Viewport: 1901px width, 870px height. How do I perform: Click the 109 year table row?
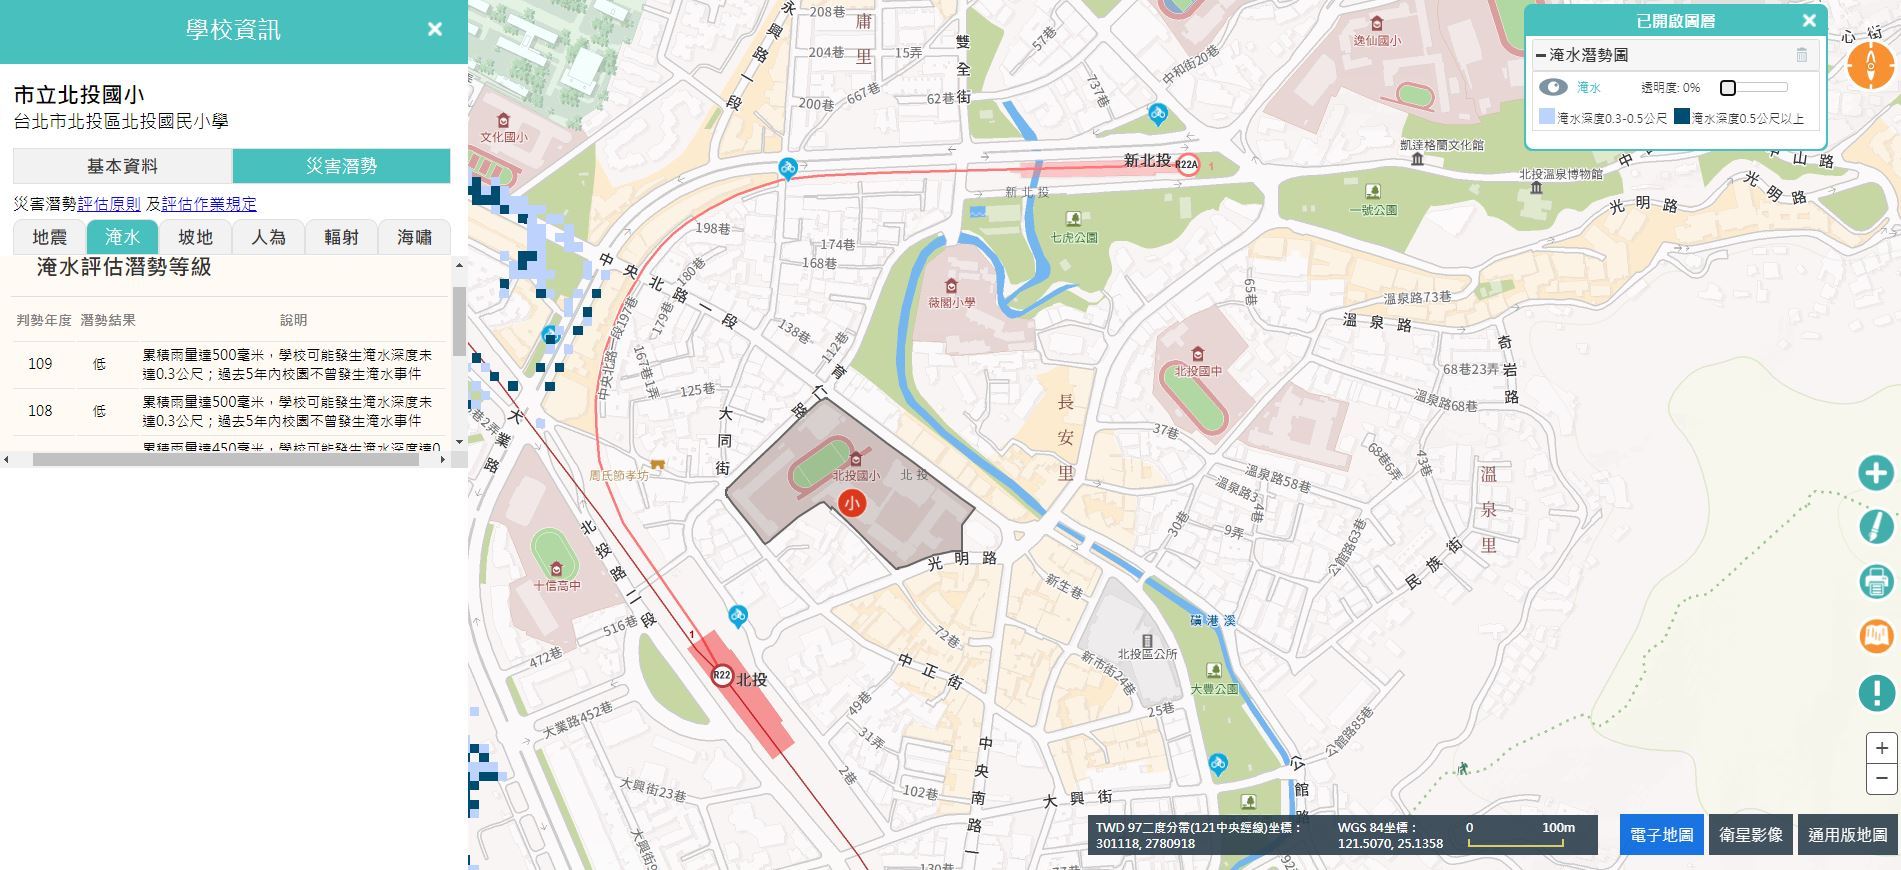229,364
